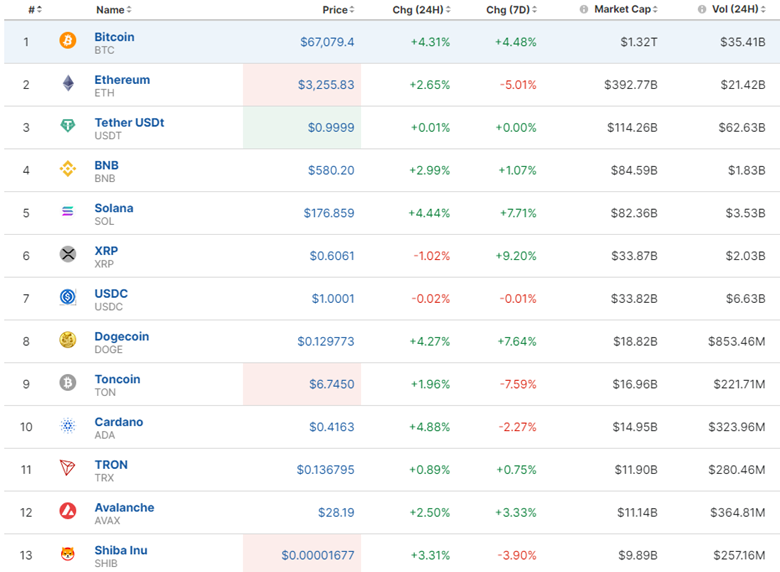Click the Toncoin logo icon
780x572 pixels.
pyautogui.click(x=68, y=382)
